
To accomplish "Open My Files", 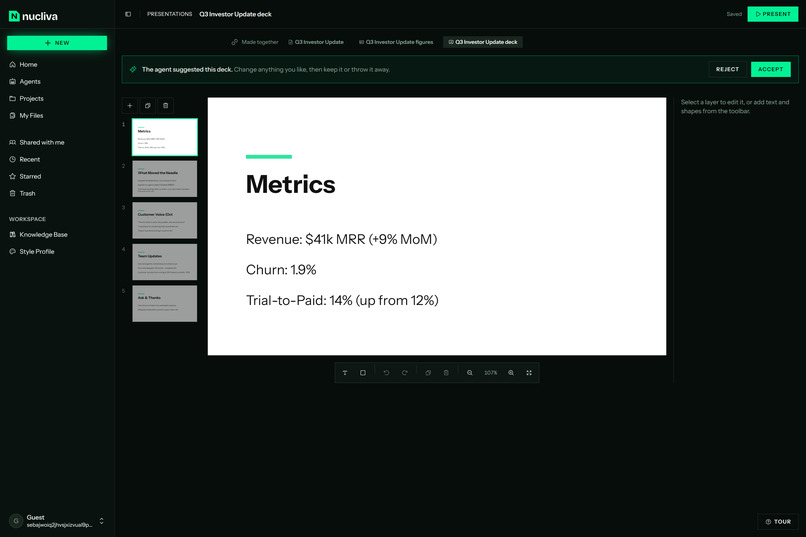I will click(x=57, y=116).
